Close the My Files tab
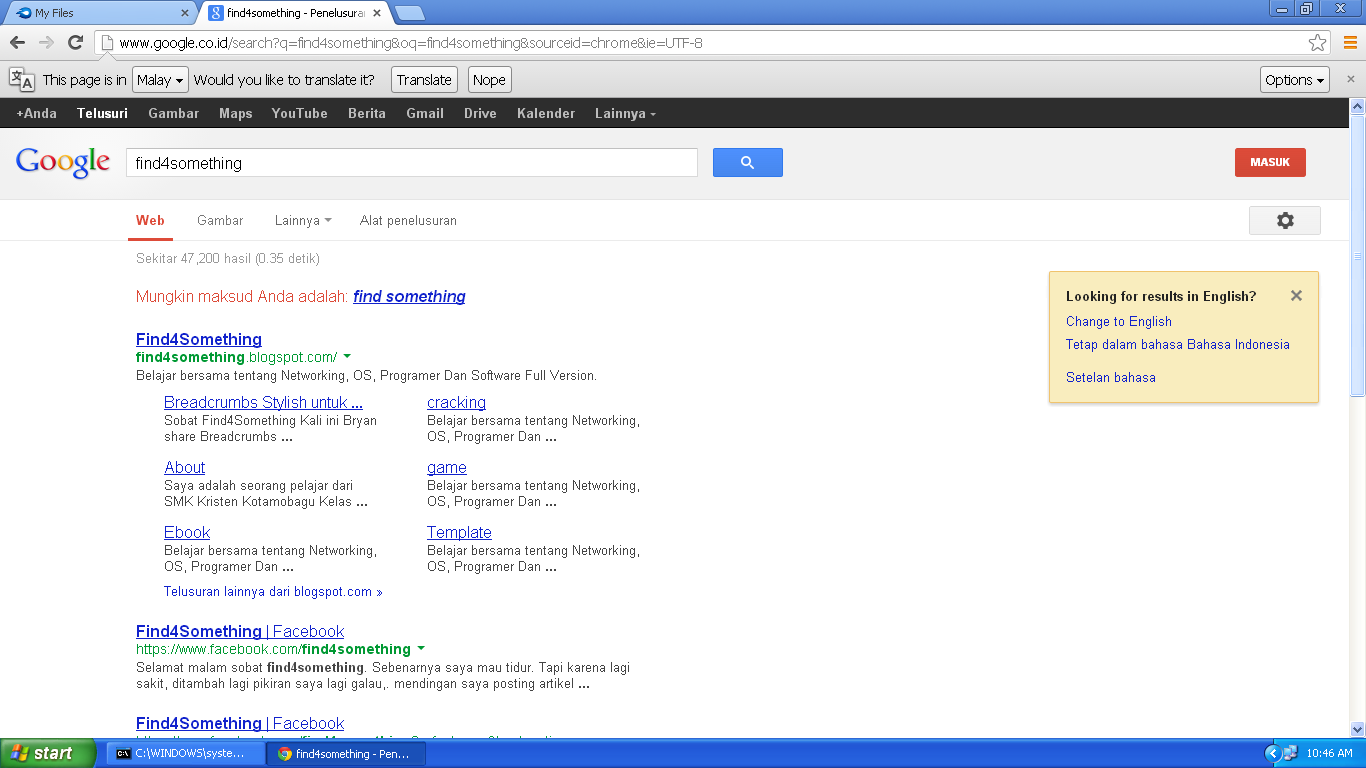The width and height of the screenshot is (1366, 768). 184,13
